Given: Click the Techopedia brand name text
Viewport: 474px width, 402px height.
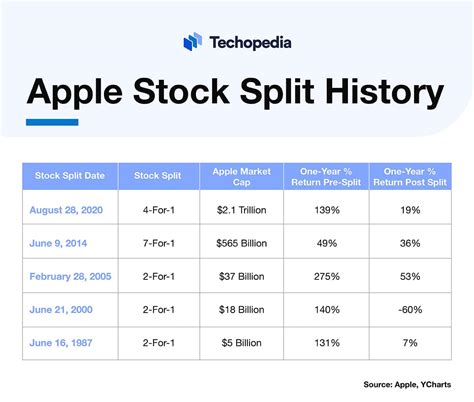Looking at the screenshot, I should [250, 43].
